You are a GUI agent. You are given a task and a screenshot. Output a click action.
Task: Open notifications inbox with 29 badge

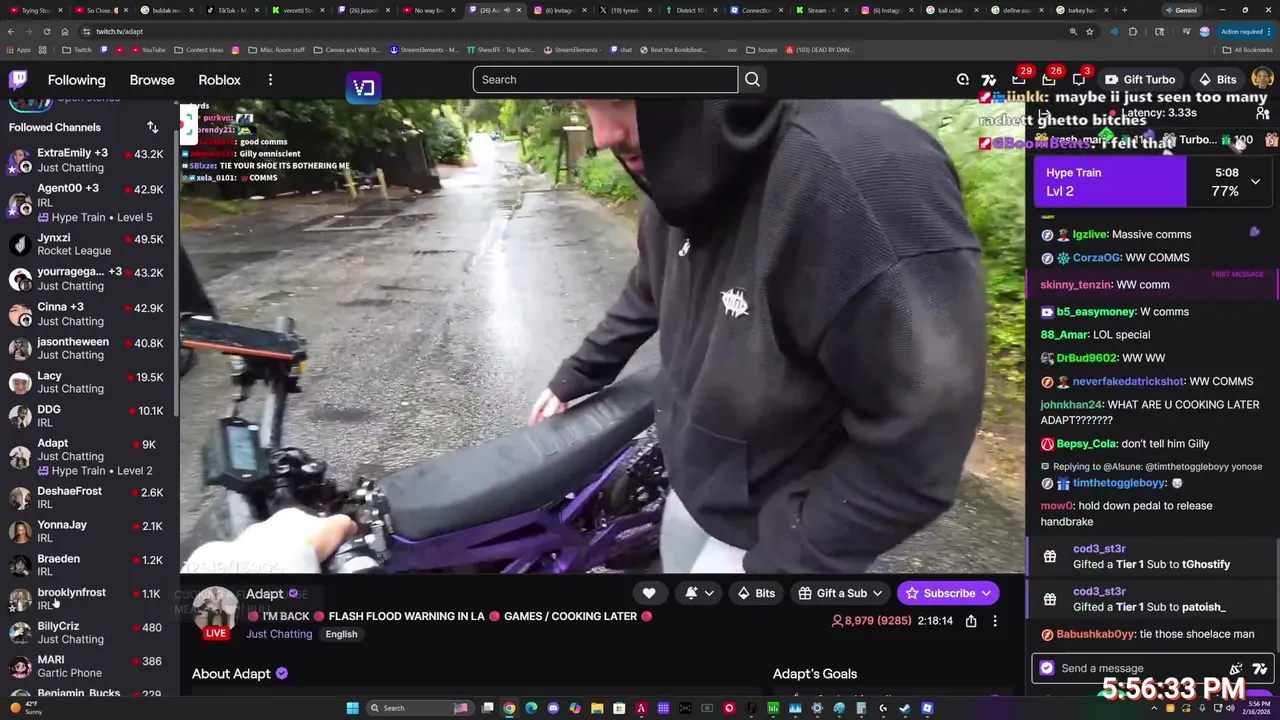[1019, 80]
